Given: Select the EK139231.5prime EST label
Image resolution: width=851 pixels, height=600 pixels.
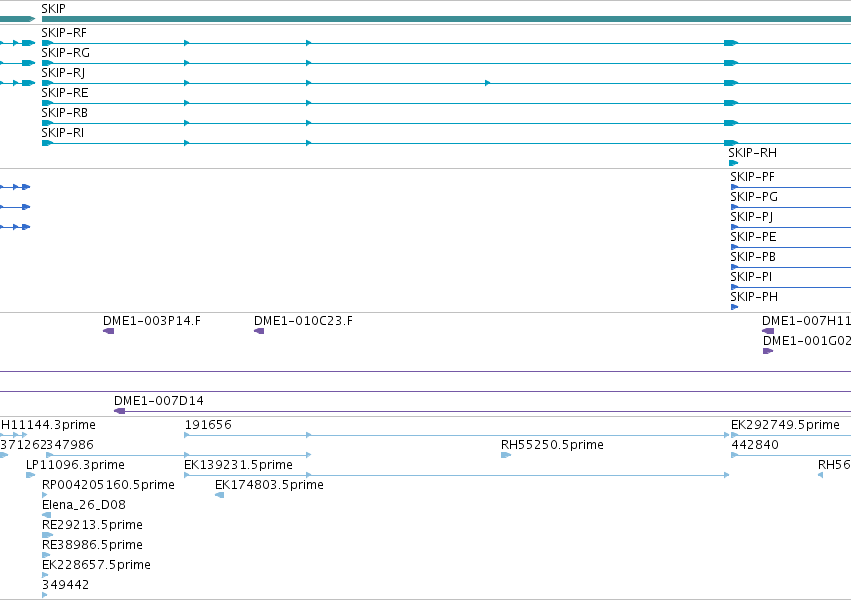Looking at the screenshot, I should pyautogui.click(x=238, y=465).
